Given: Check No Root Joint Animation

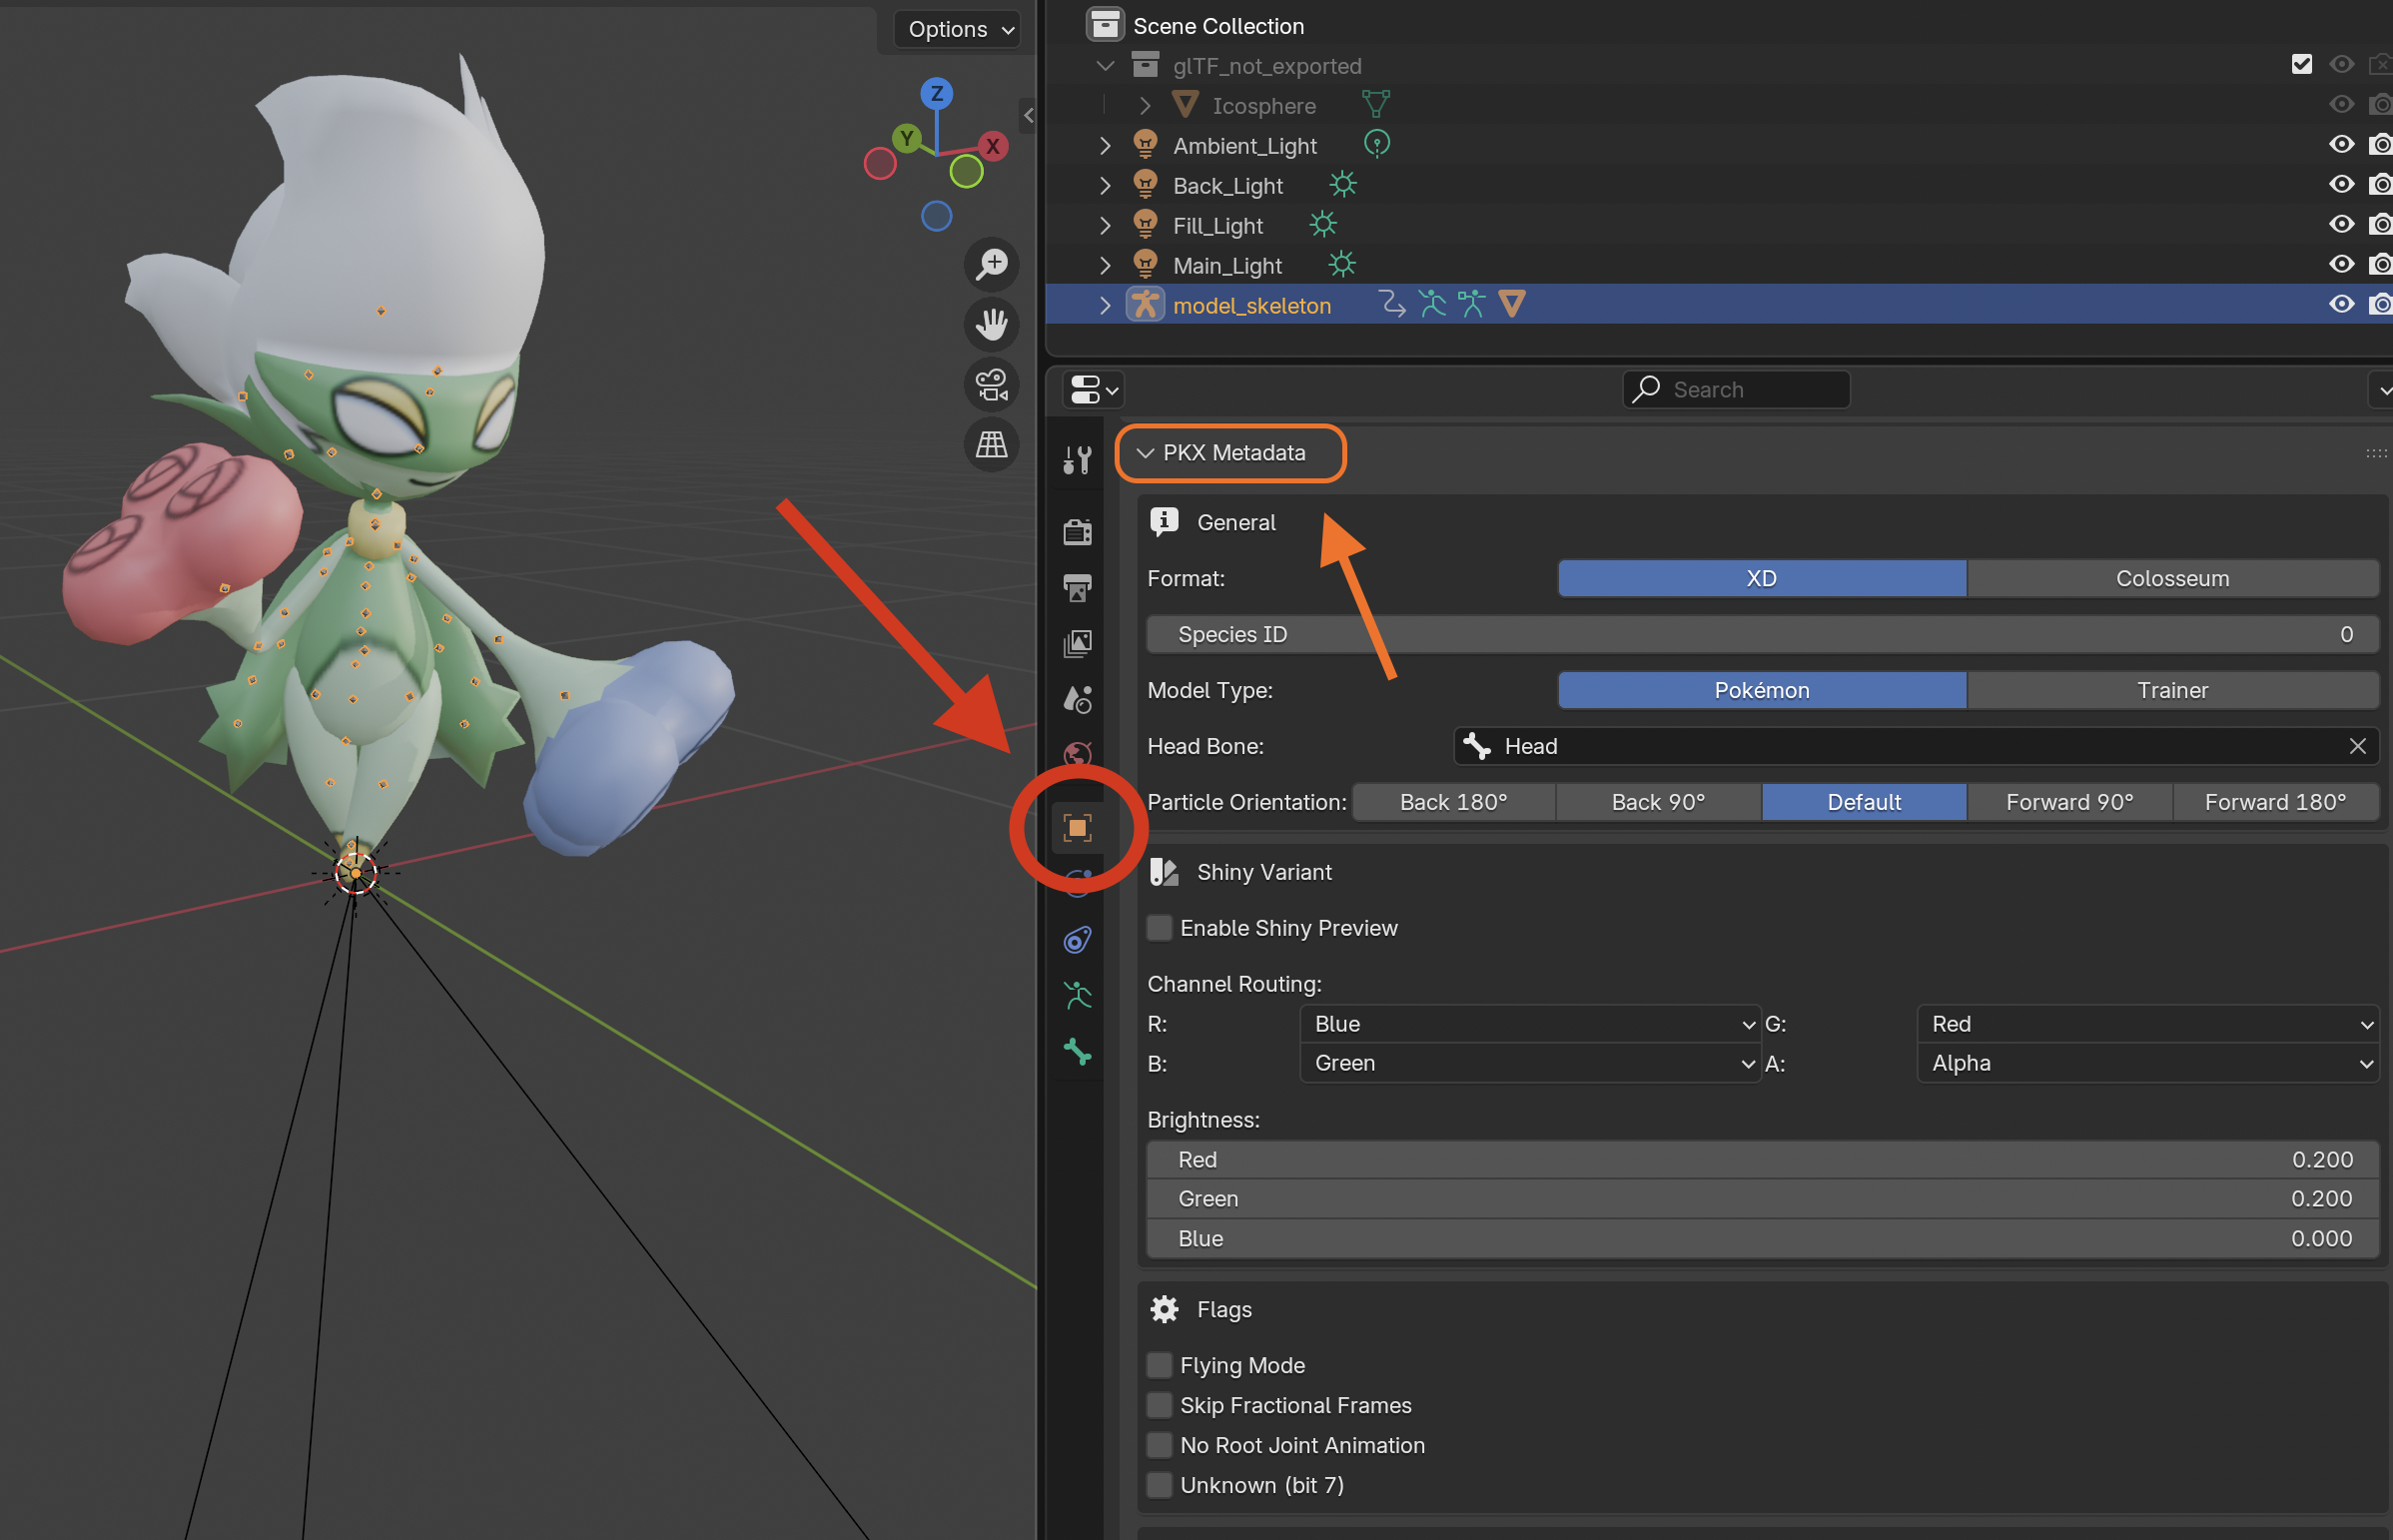Looking at the screenshot, I should [x=1159, y=1445].
